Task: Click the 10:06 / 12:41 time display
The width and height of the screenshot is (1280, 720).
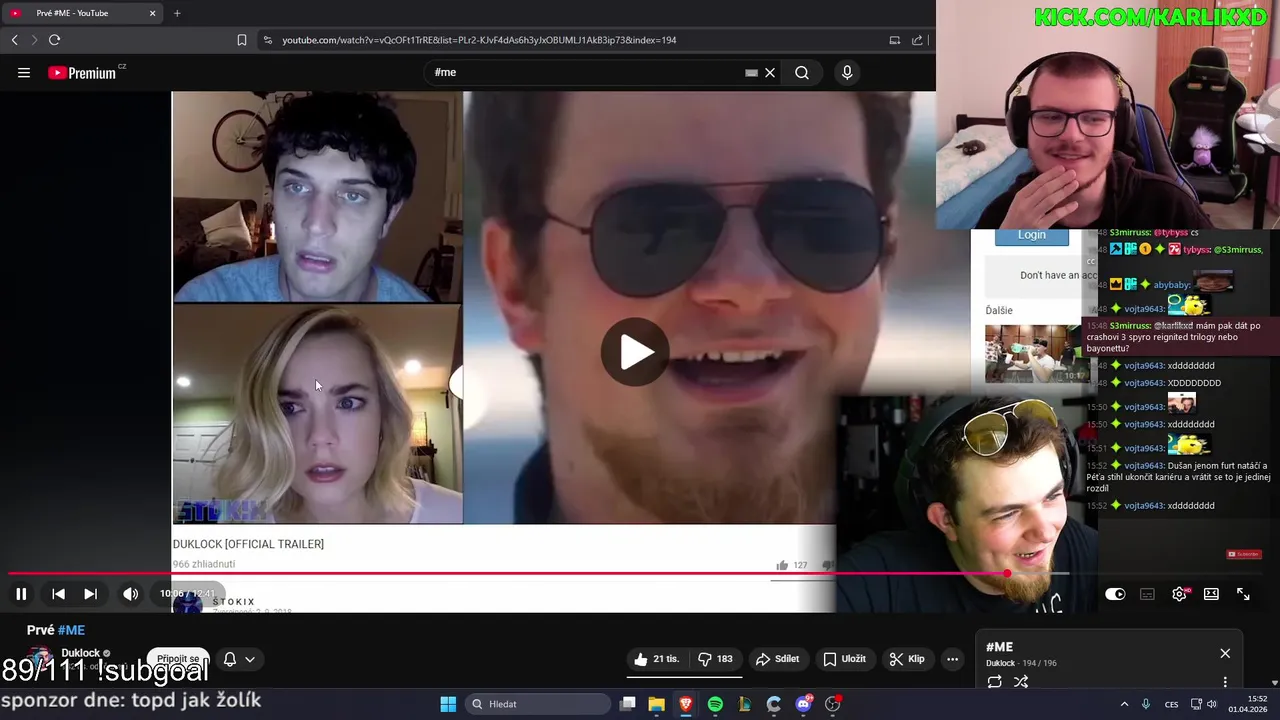Action: pyautogui.click(x=187, y=594)
